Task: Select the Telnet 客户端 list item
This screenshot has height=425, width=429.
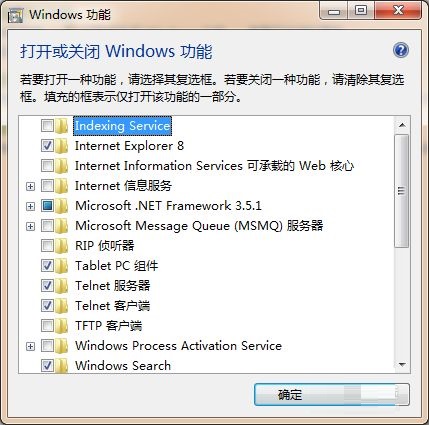Action: click(x=112, y=306)
